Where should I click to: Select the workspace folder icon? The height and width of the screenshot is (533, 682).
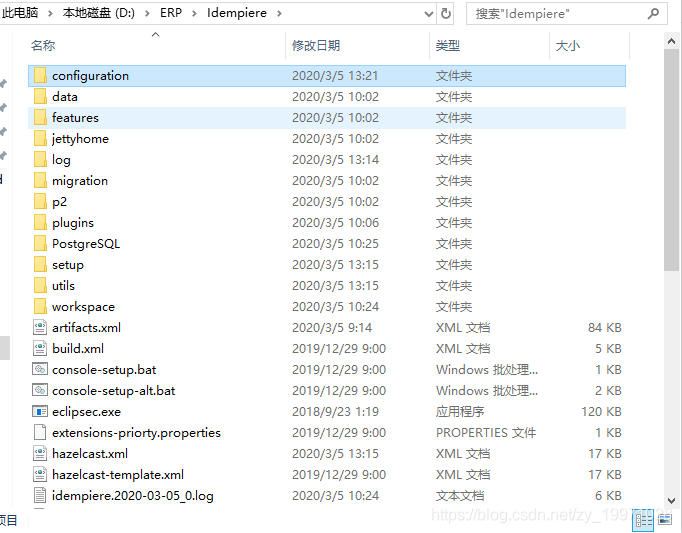pos(40,306)
